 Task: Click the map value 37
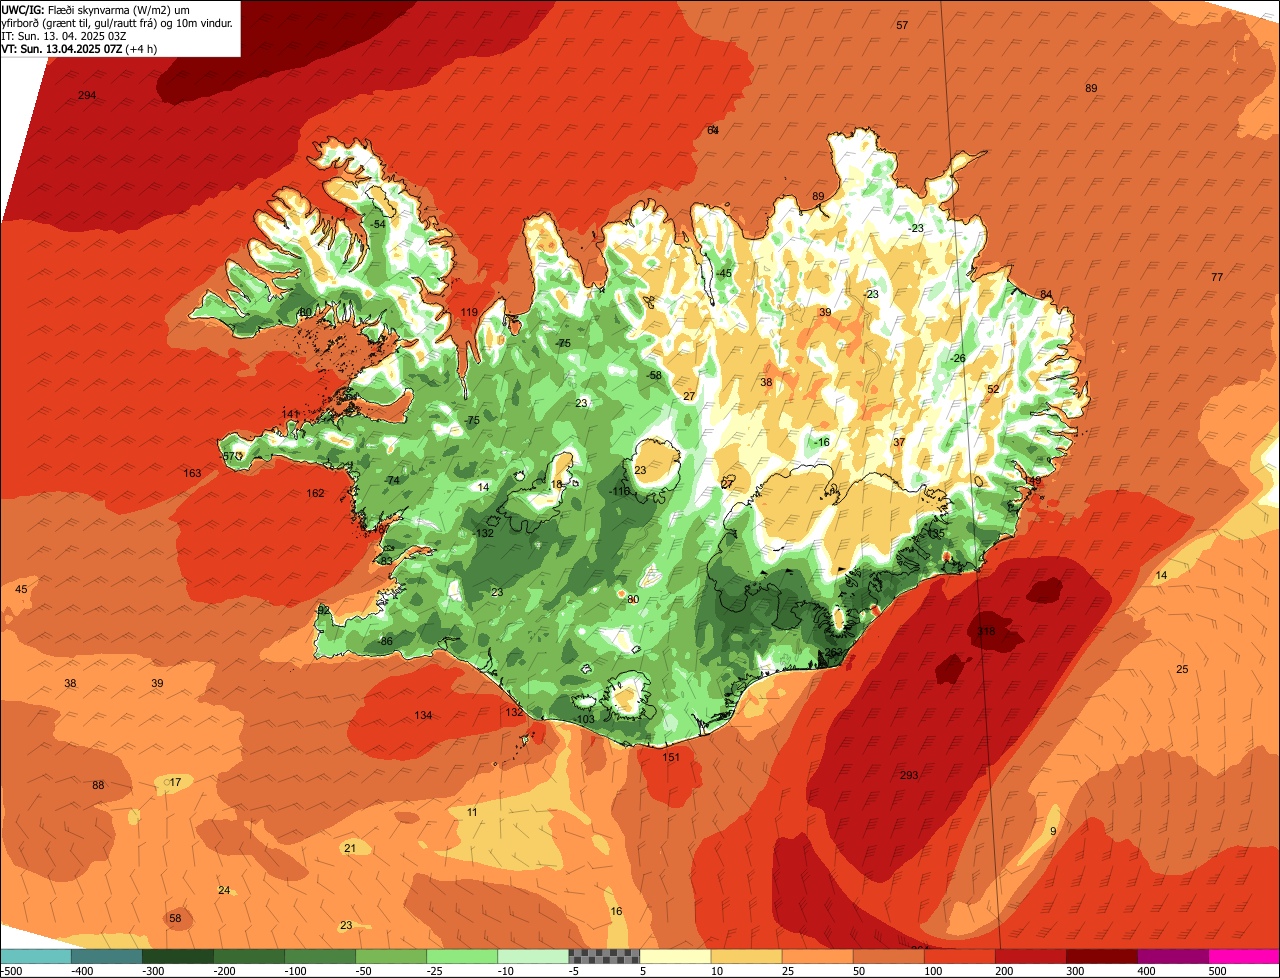[899, 442]
